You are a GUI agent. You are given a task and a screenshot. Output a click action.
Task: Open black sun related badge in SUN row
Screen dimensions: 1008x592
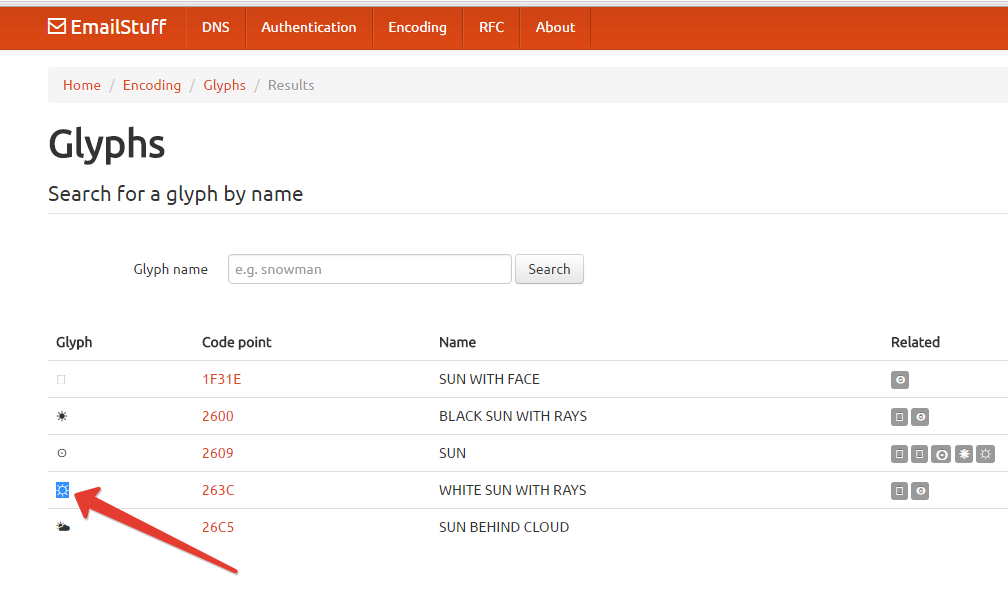[964, 454]
